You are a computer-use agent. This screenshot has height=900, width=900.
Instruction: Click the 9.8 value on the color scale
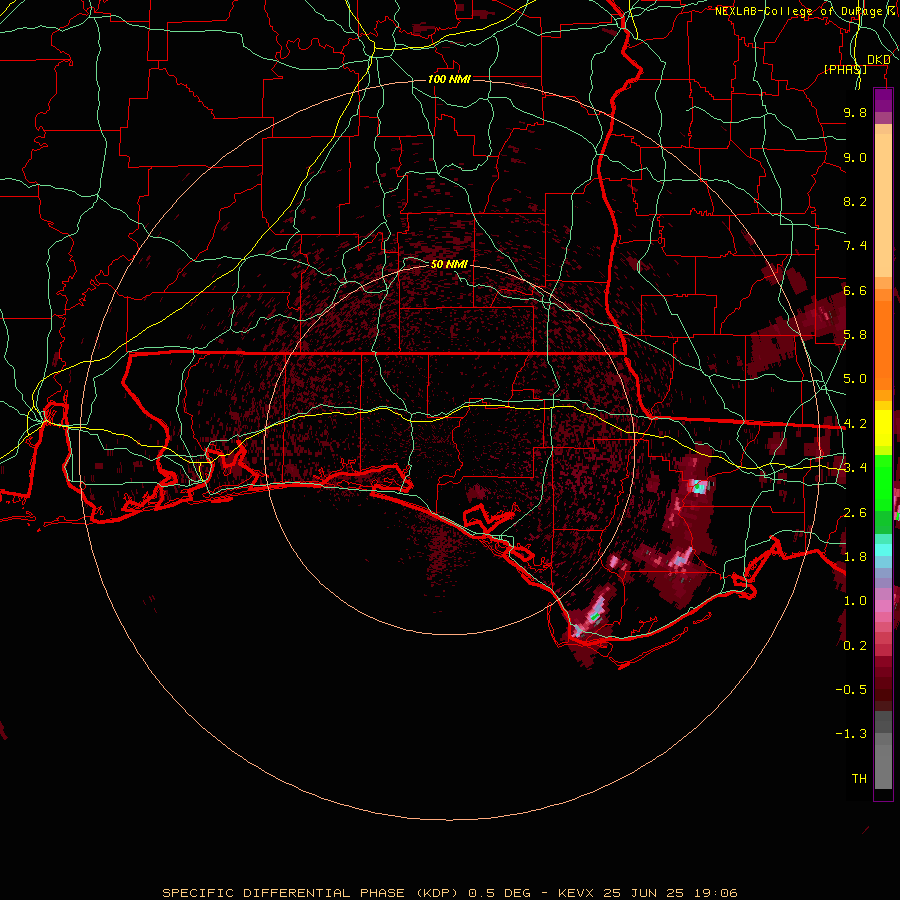pyautogui.click(x=855, y=112)
